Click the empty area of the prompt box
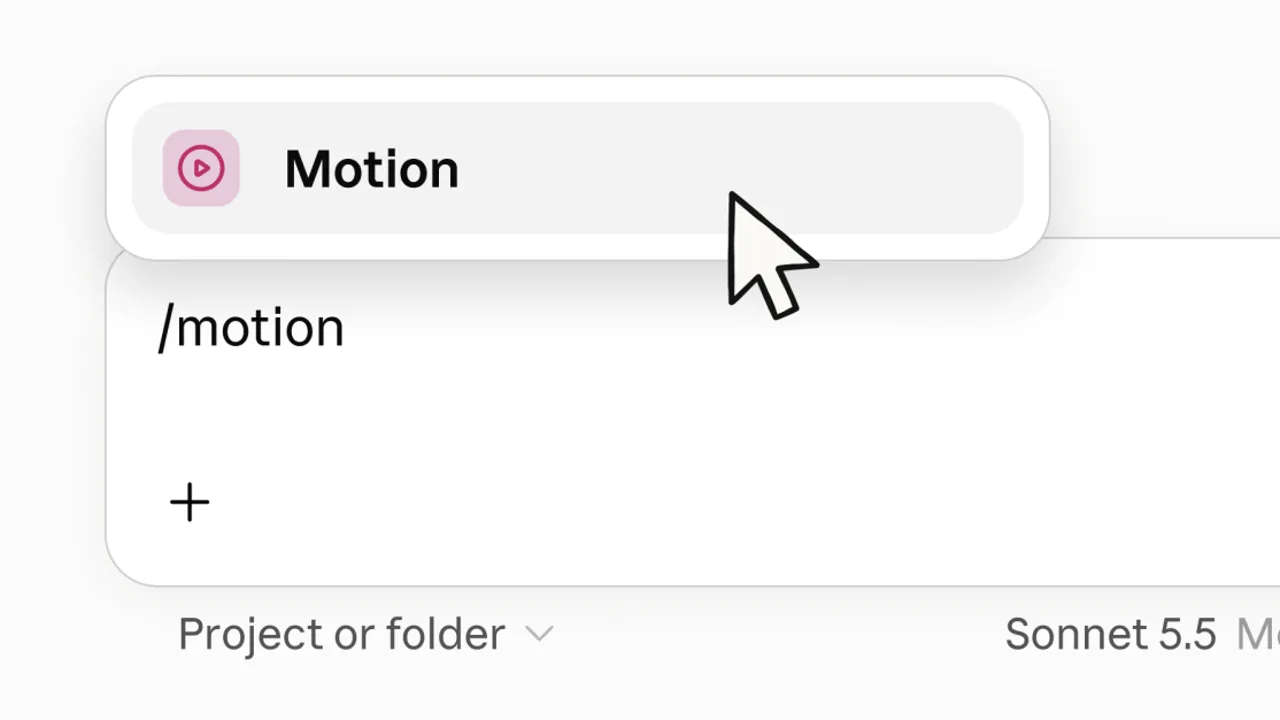 (x=700, y=420)
